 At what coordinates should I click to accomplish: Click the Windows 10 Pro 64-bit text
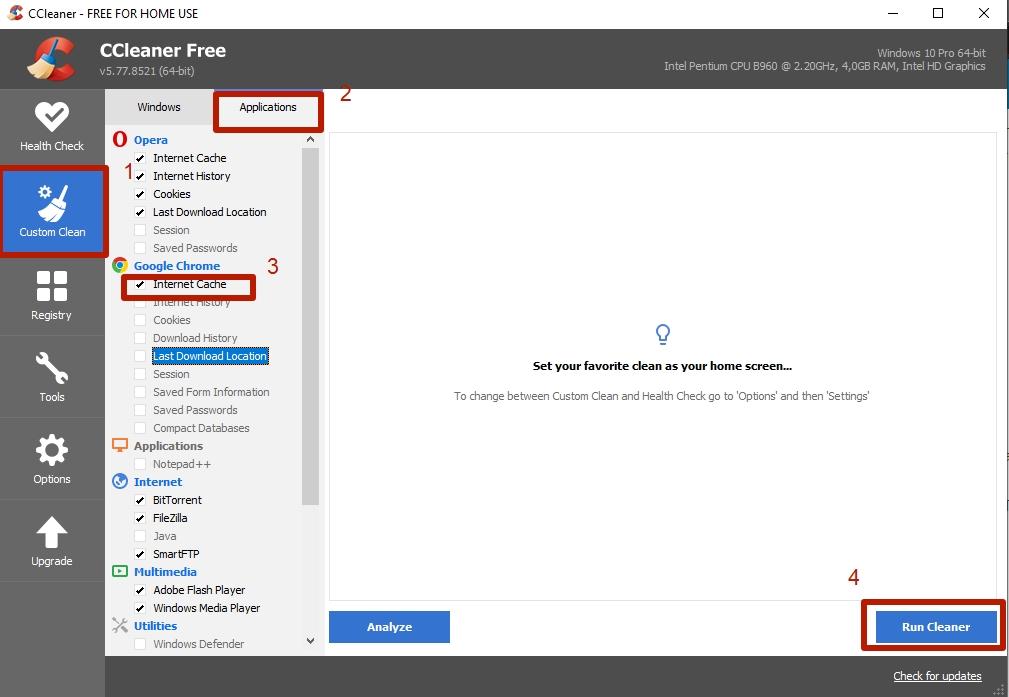(931, 53)
